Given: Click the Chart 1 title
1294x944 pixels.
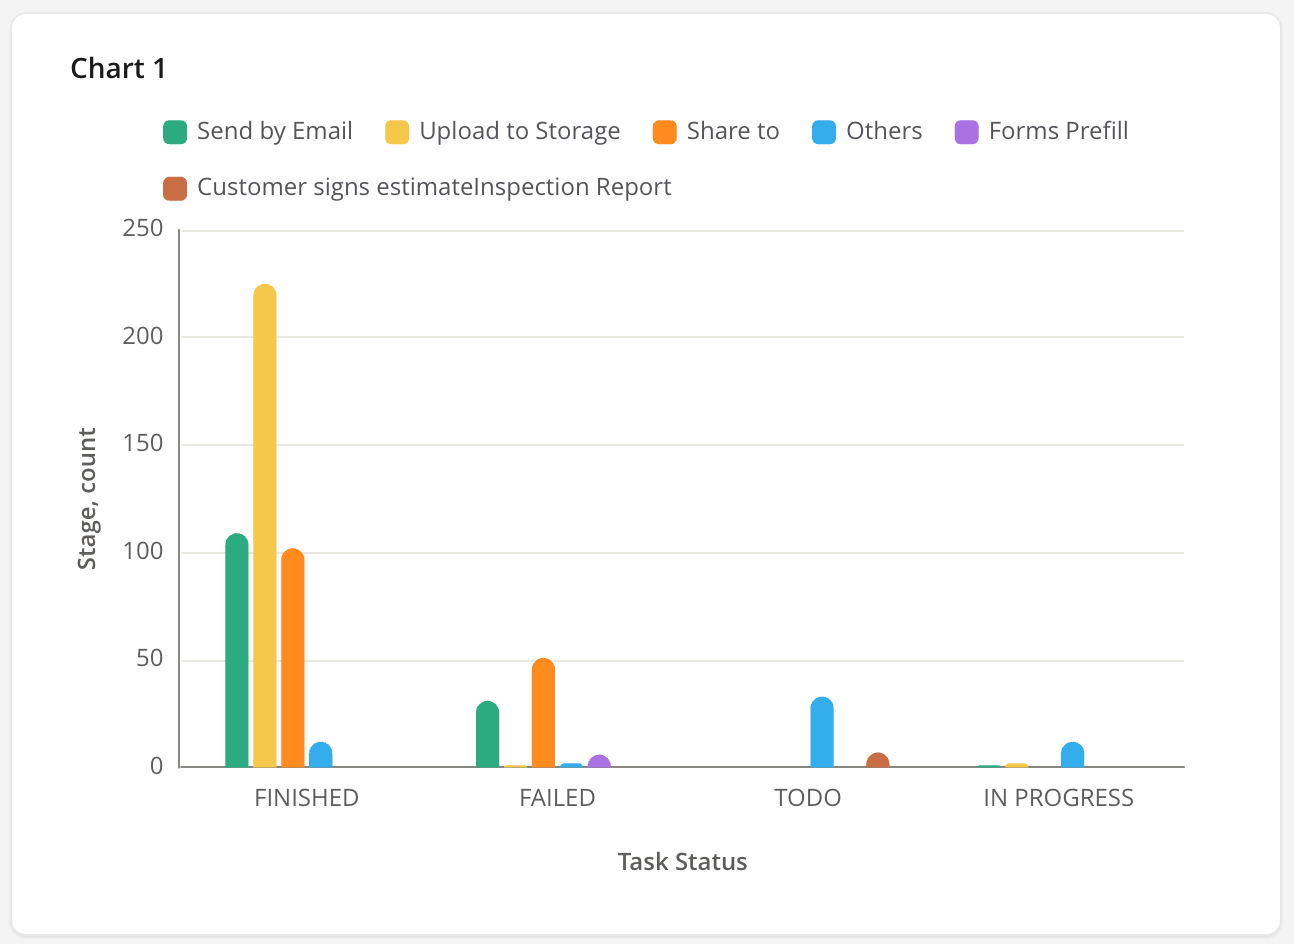Looking at the screenshot, I should click(x=118, y=69).
